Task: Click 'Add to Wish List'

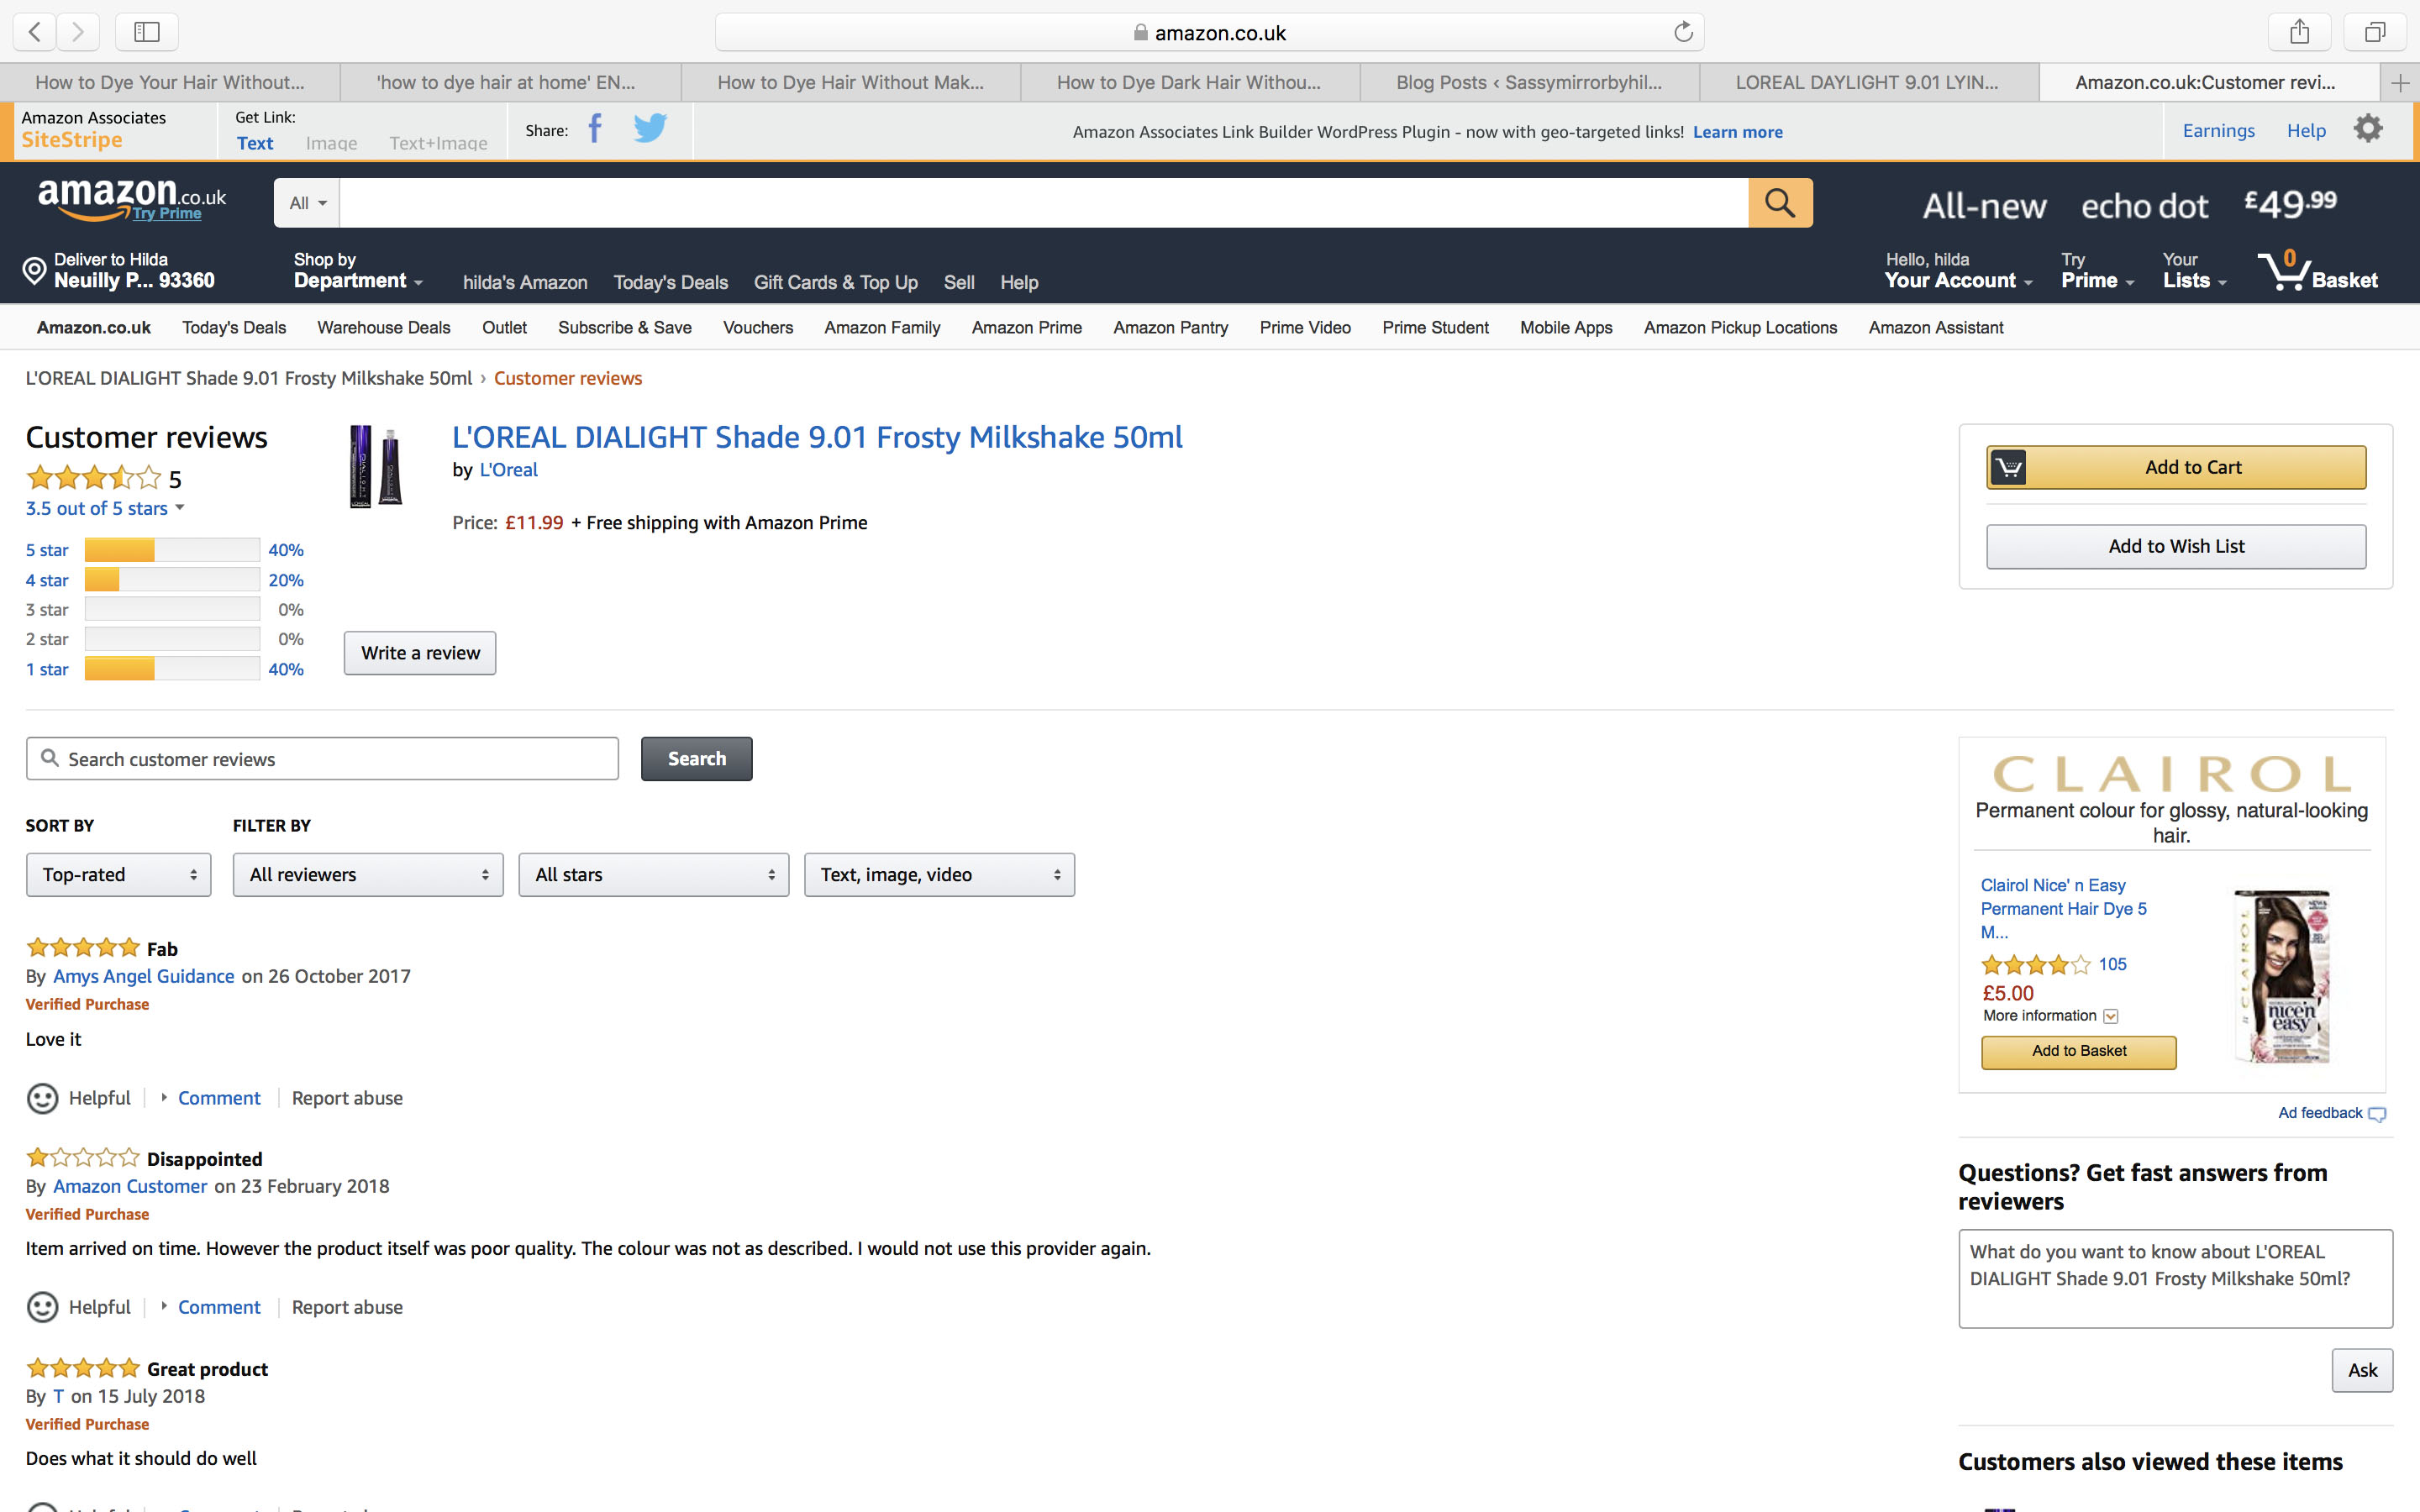Action: (2176, 546)
